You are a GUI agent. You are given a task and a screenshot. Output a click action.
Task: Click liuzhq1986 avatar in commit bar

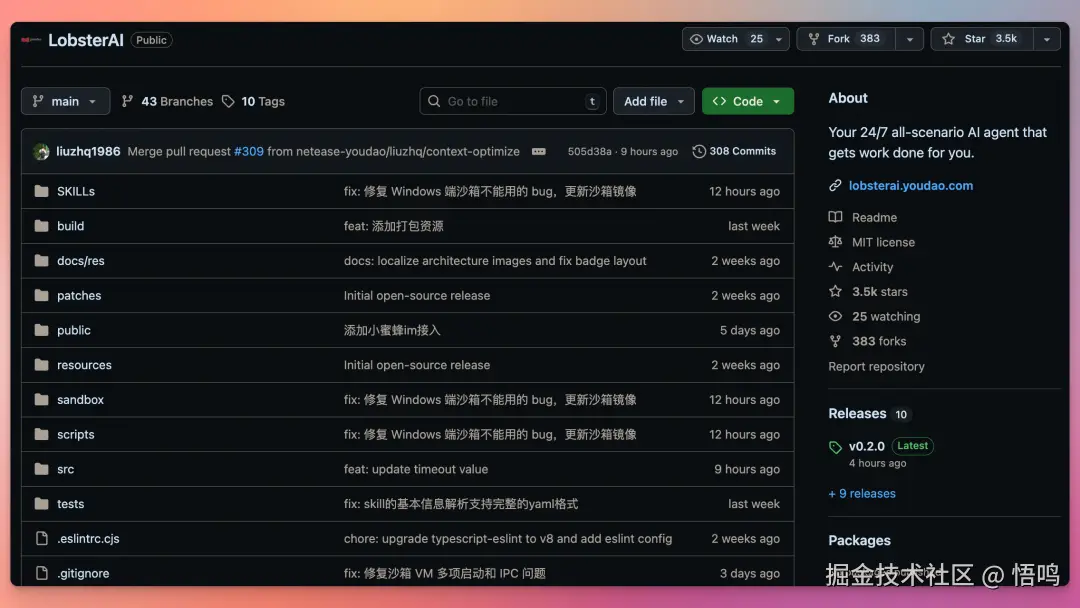[x=41, y=151]
